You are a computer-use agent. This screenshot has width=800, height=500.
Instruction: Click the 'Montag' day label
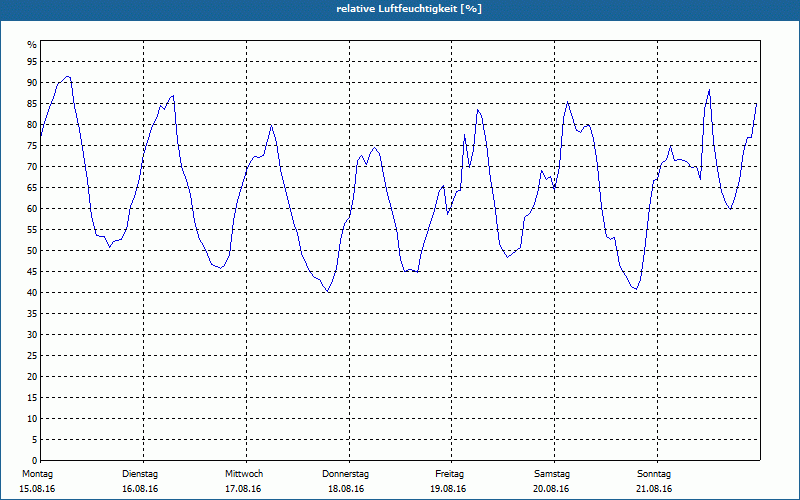coord(37,474)
